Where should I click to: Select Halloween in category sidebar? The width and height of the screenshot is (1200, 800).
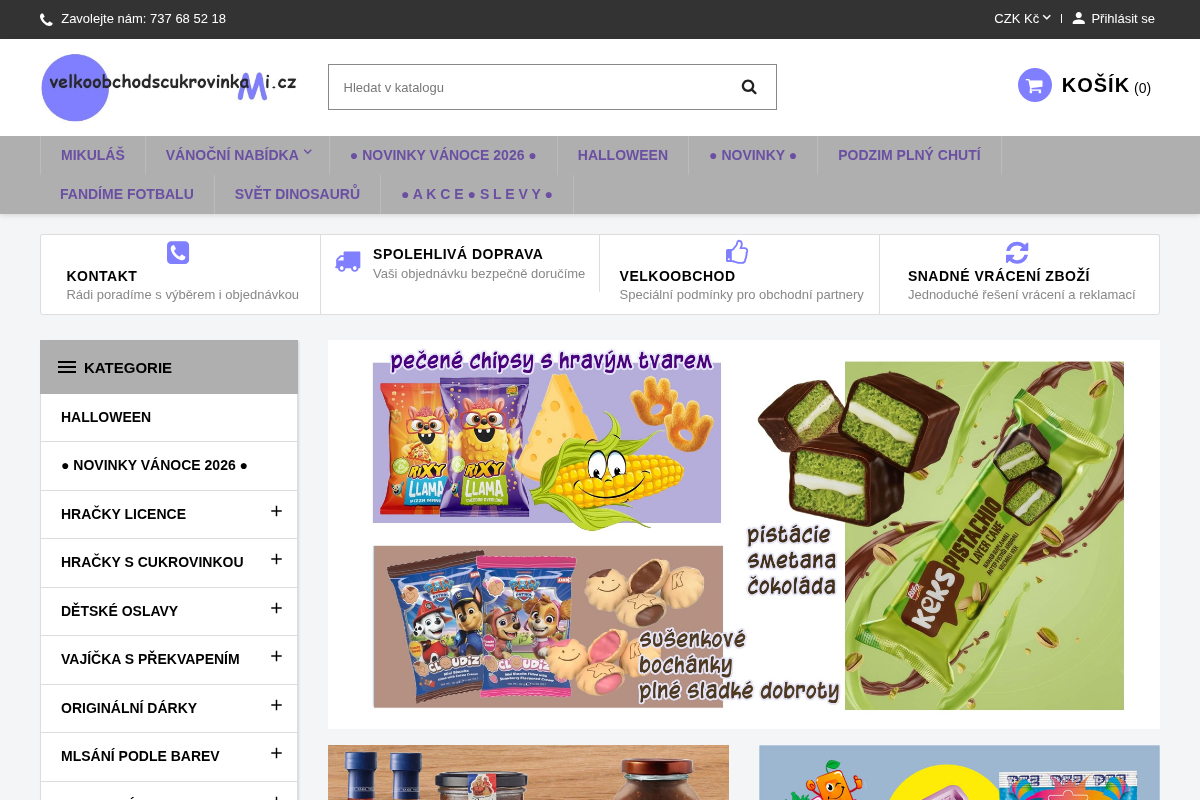coord(106,417)
